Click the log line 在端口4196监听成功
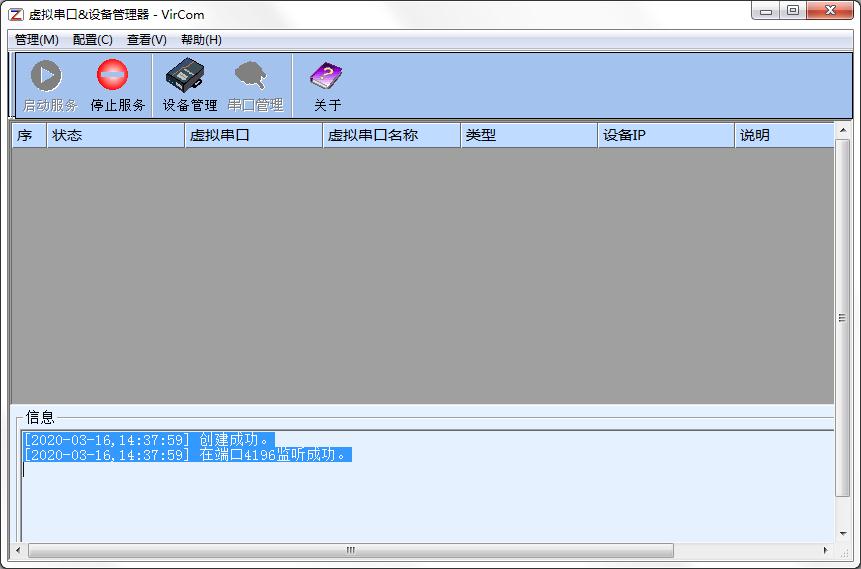 [x=187, y=455]
